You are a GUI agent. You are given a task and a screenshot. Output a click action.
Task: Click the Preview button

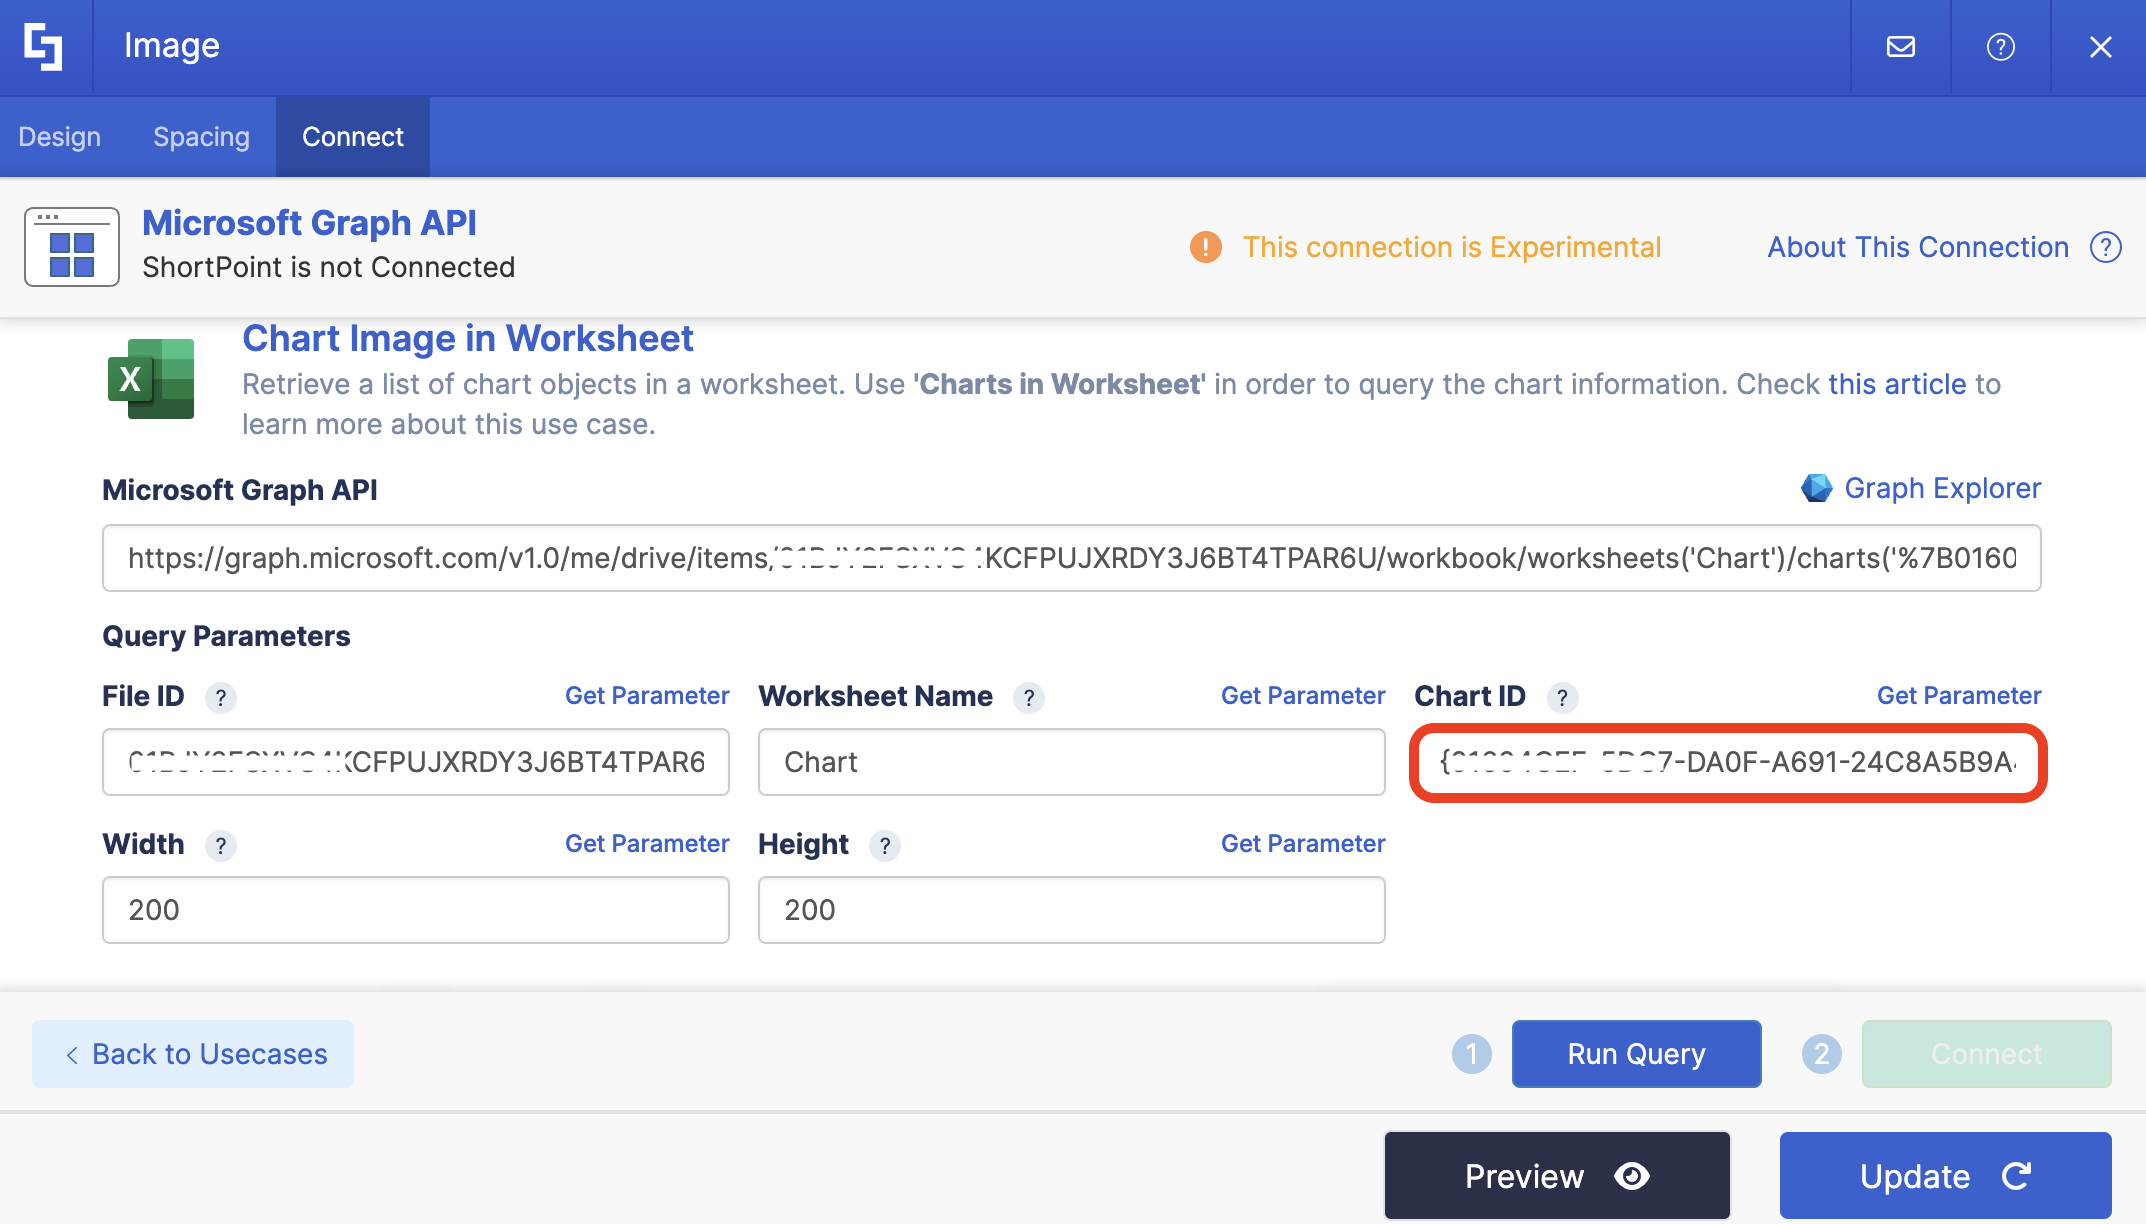(1557, 1176)
